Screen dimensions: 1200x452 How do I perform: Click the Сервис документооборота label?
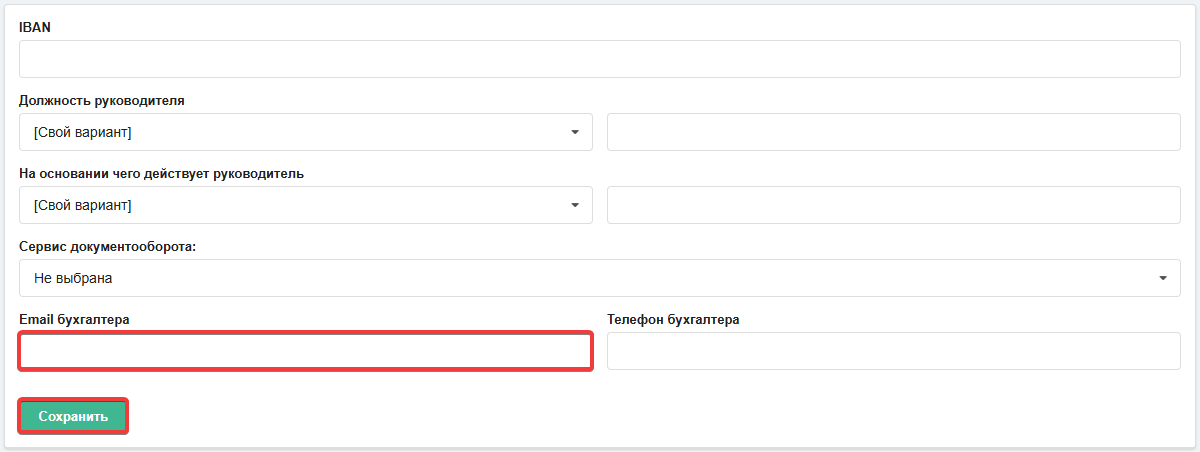(x=108, y=246)
